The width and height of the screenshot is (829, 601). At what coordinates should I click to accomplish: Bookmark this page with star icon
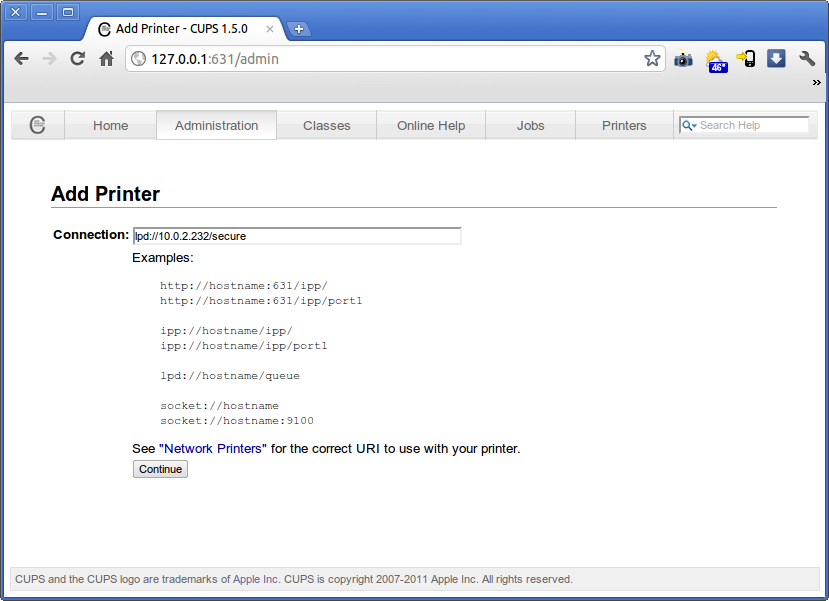coord(652,59)
